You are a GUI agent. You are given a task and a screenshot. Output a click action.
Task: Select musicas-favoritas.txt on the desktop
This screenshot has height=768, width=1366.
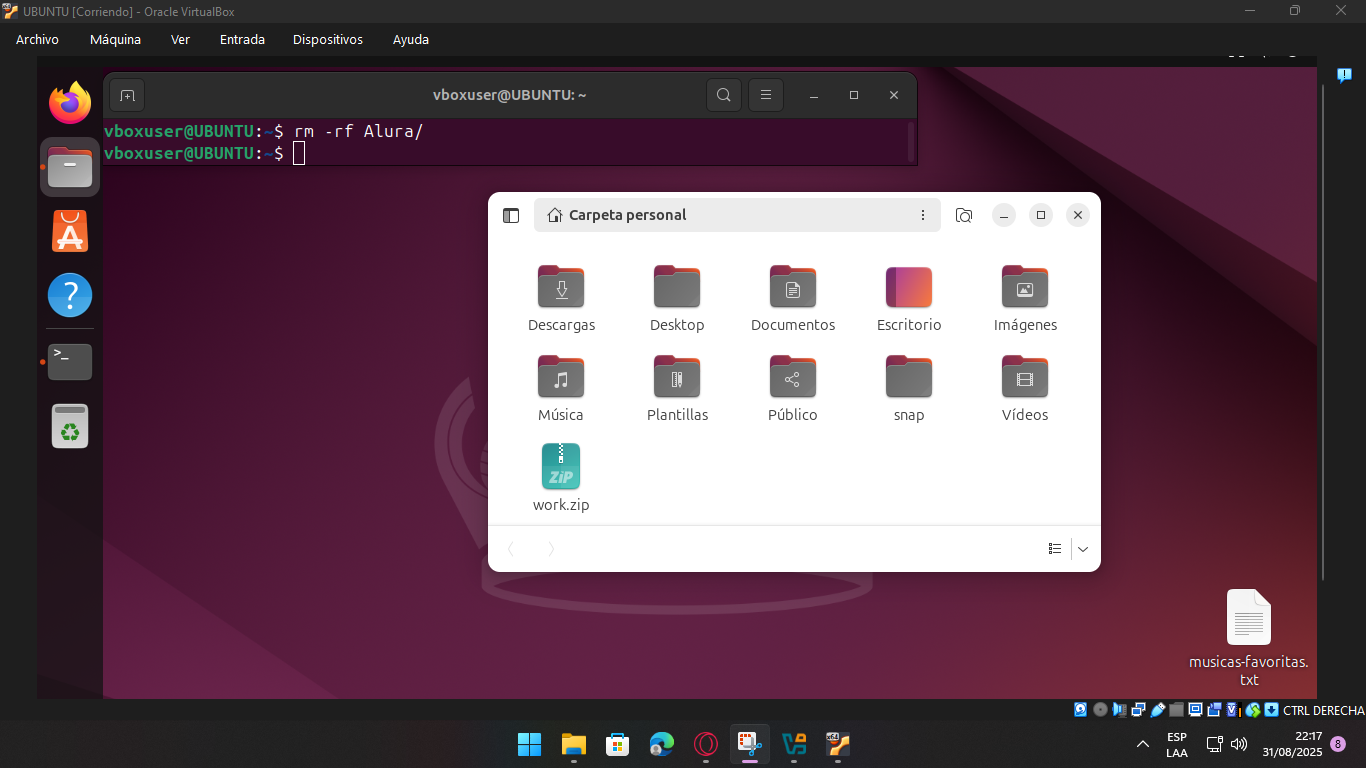pyautogui.click(x=1249, y=638)
